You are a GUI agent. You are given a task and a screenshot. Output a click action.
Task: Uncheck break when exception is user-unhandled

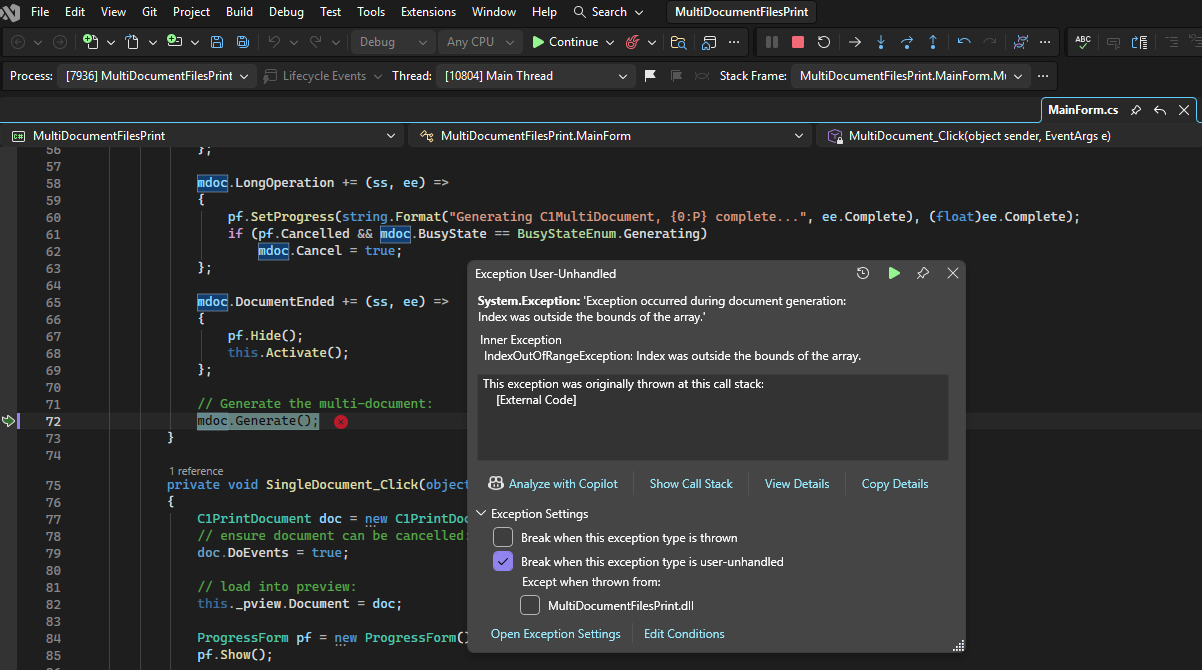[503, 562]
